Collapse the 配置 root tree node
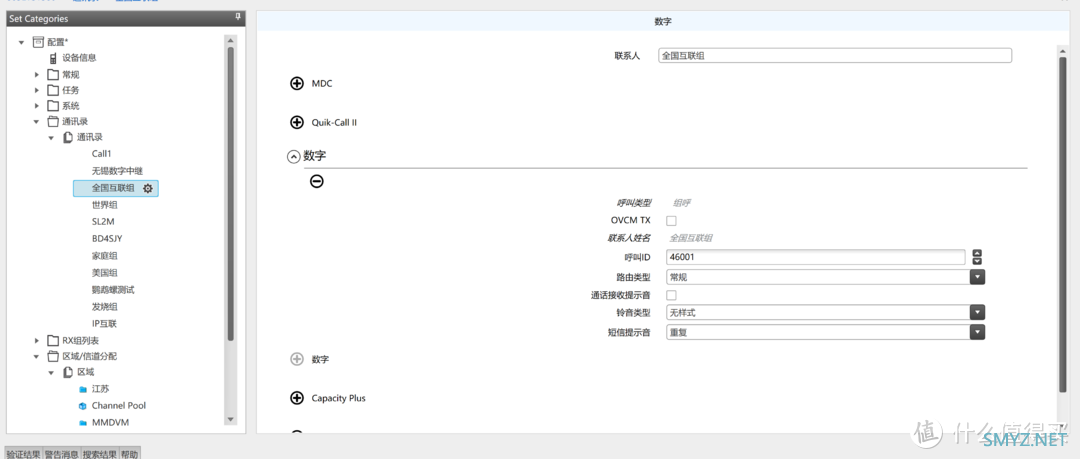1080x459 pixels. [x=22, y=43]
